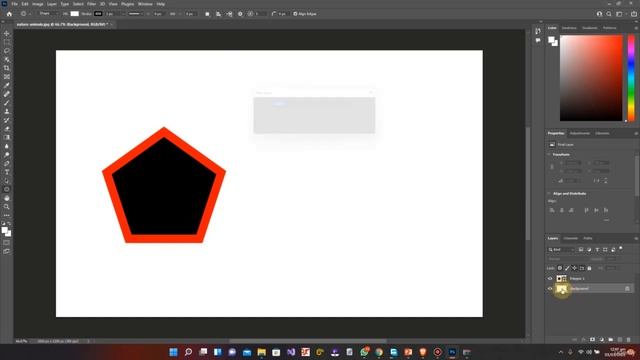Select the Move tool

[7, 33]
